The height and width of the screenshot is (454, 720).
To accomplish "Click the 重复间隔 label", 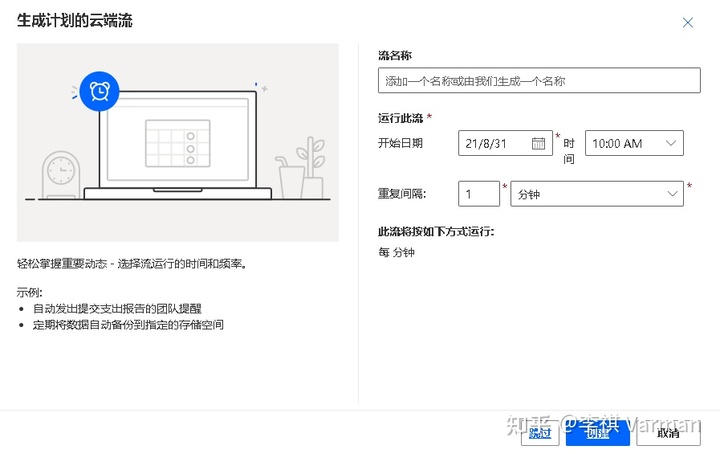I will [402, 194].
